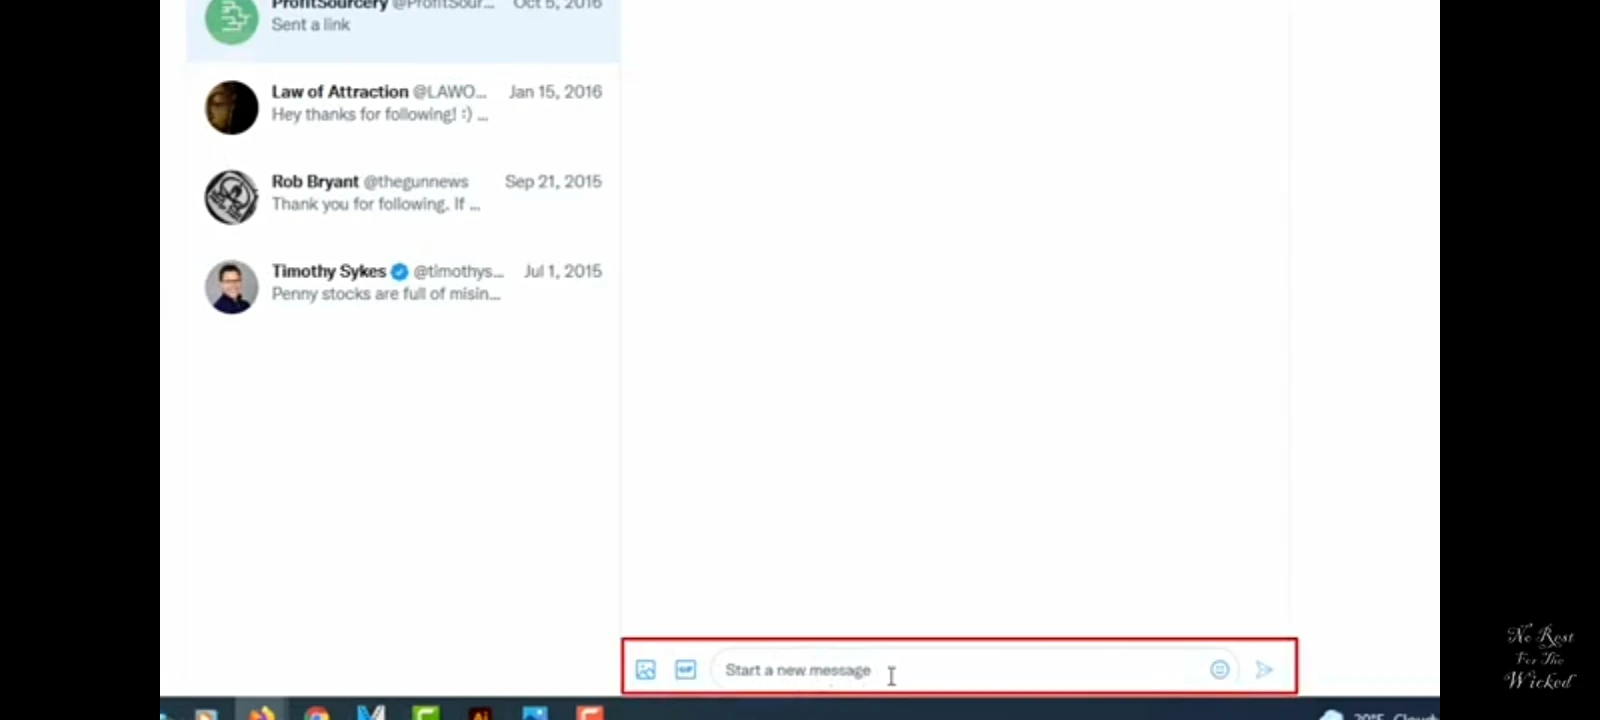
Task: Send the message with arrow icon
Action: (x=1264, y=670)
